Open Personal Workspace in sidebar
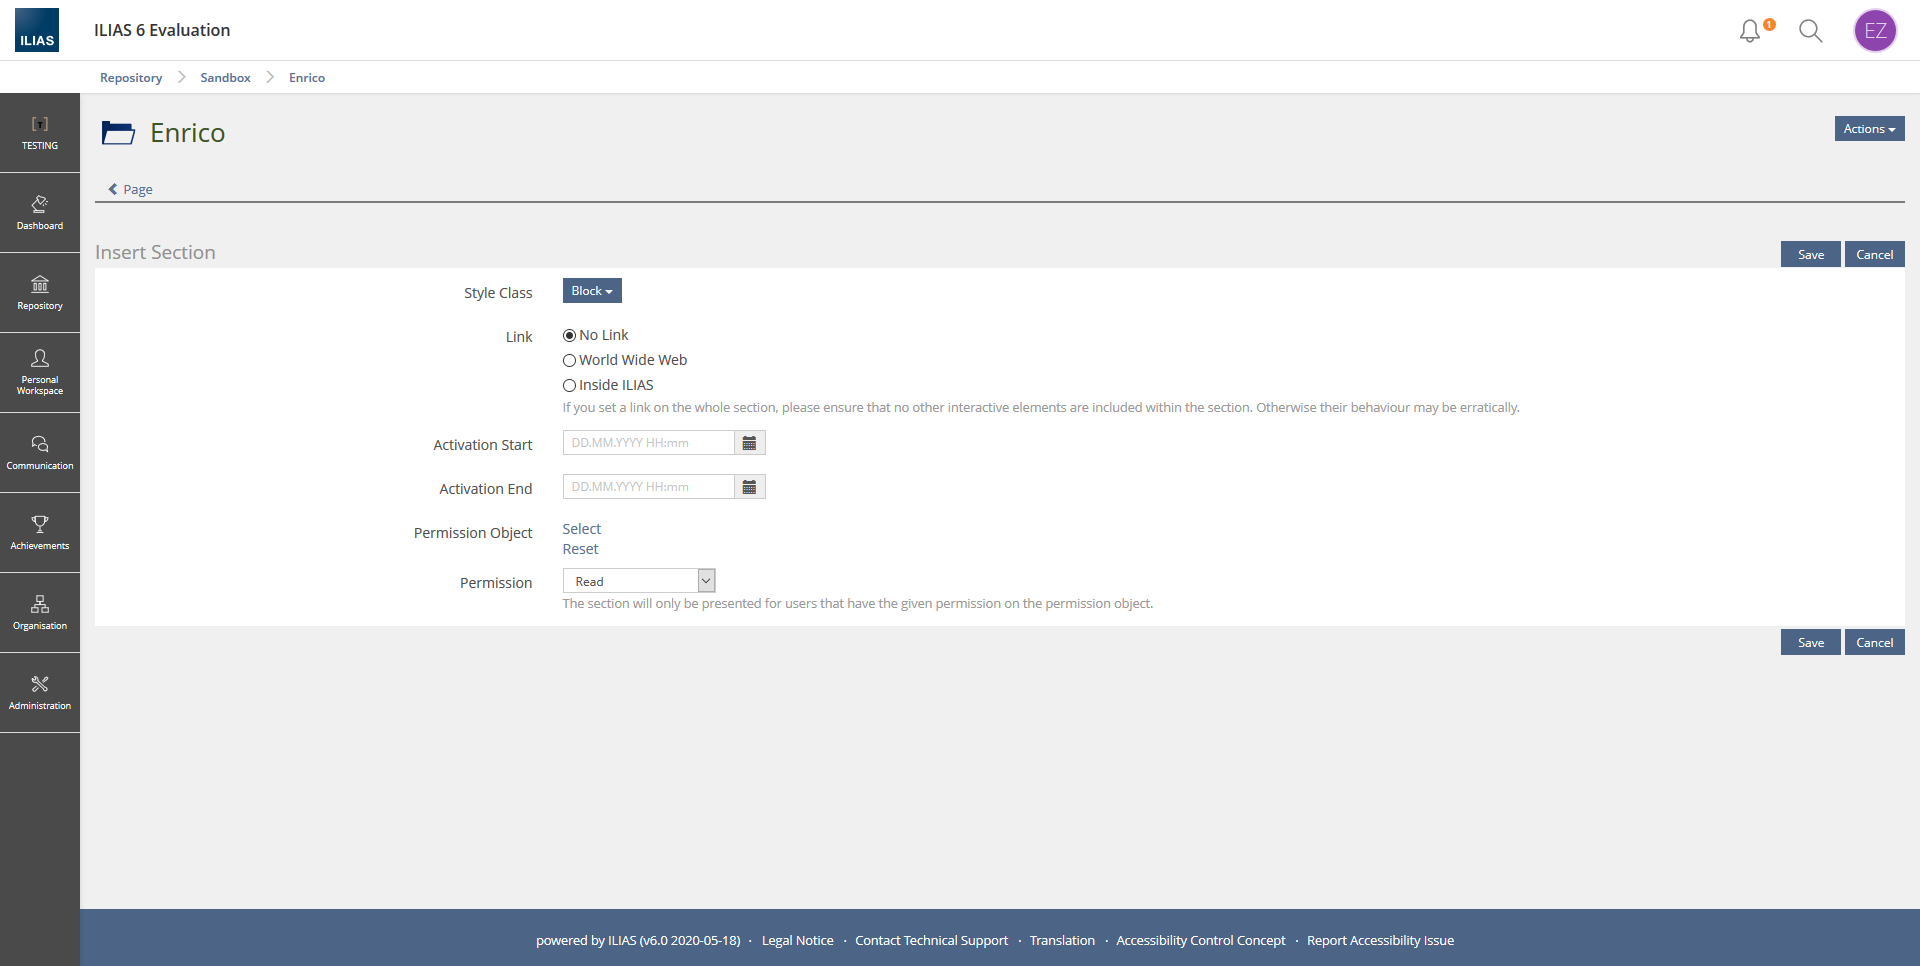This screenshot has width=1920, height=966. coord(40,373)
